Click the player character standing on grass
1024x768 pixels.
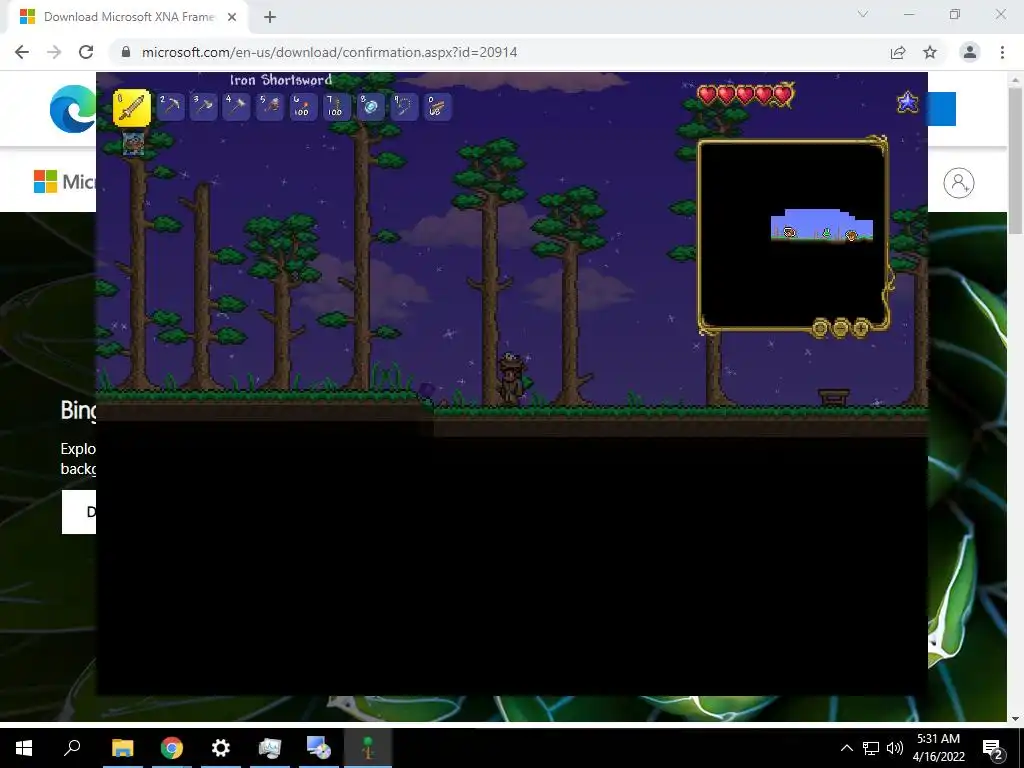pyautogui.click(x=511, y=379)
